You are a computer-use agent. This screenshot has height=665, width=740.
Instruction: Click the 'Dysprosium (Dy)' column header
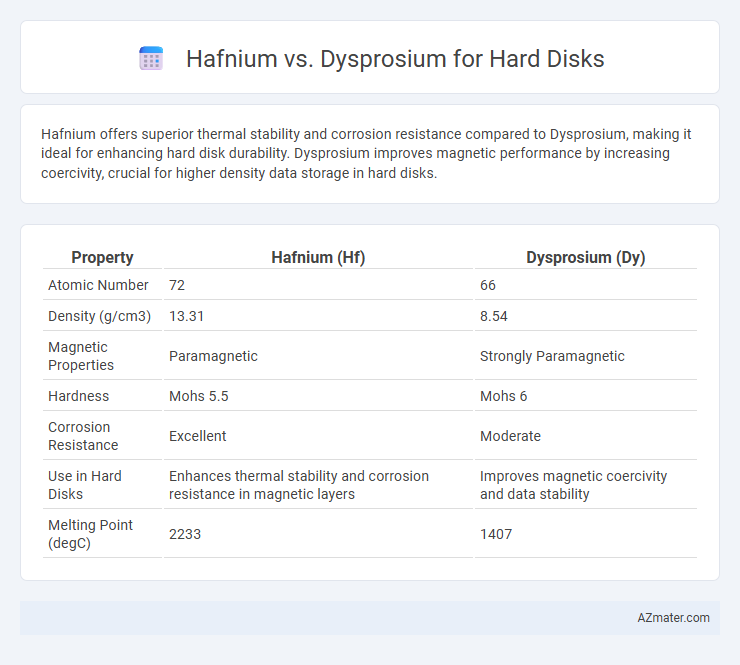point(586,257)
